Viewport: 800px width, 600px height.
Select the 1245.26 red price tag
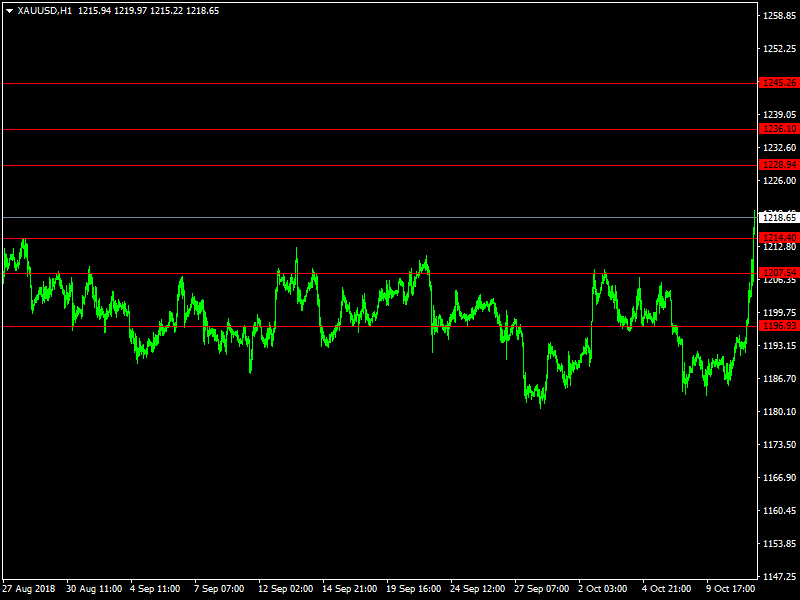(778, 83)
